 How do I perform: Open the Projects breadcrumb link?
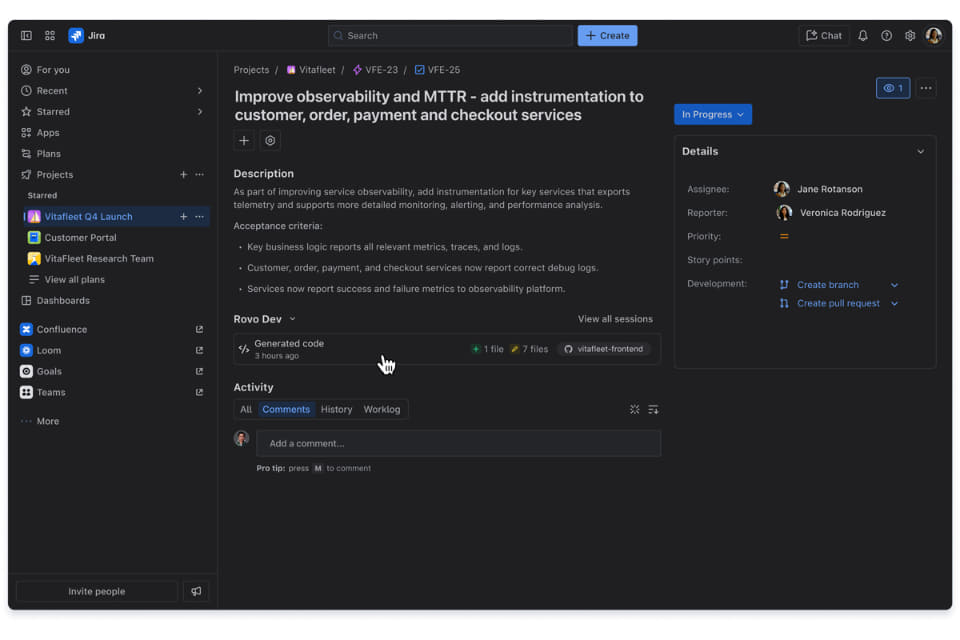pyautogui.click(x=251, y=70)
